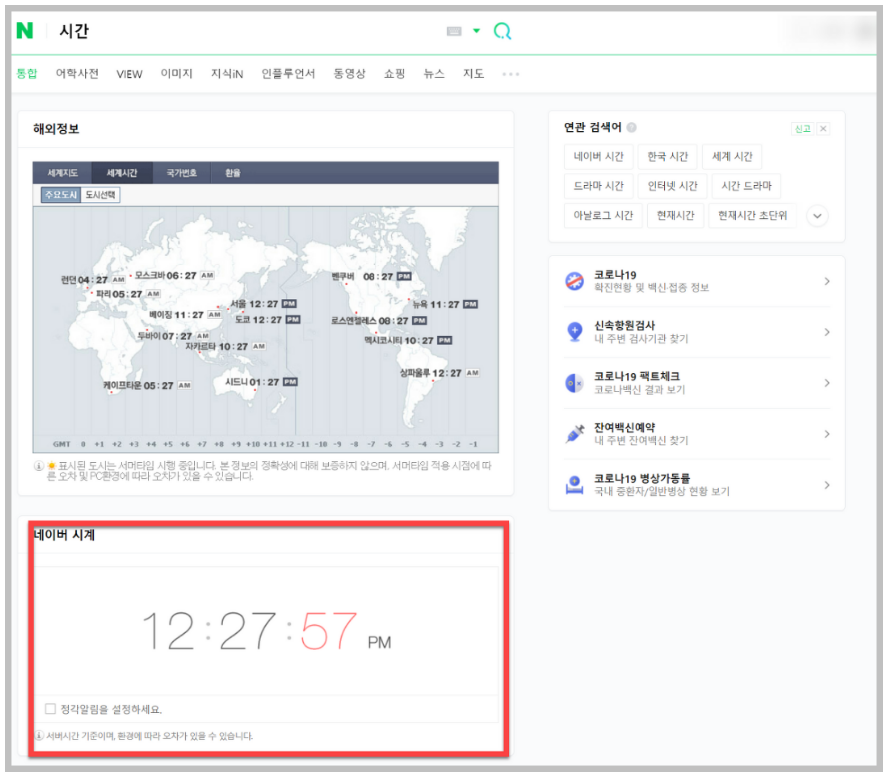Click 뉴욕 11:27 PM on world map
Screen dimensions: 888x781
(445, 305)
